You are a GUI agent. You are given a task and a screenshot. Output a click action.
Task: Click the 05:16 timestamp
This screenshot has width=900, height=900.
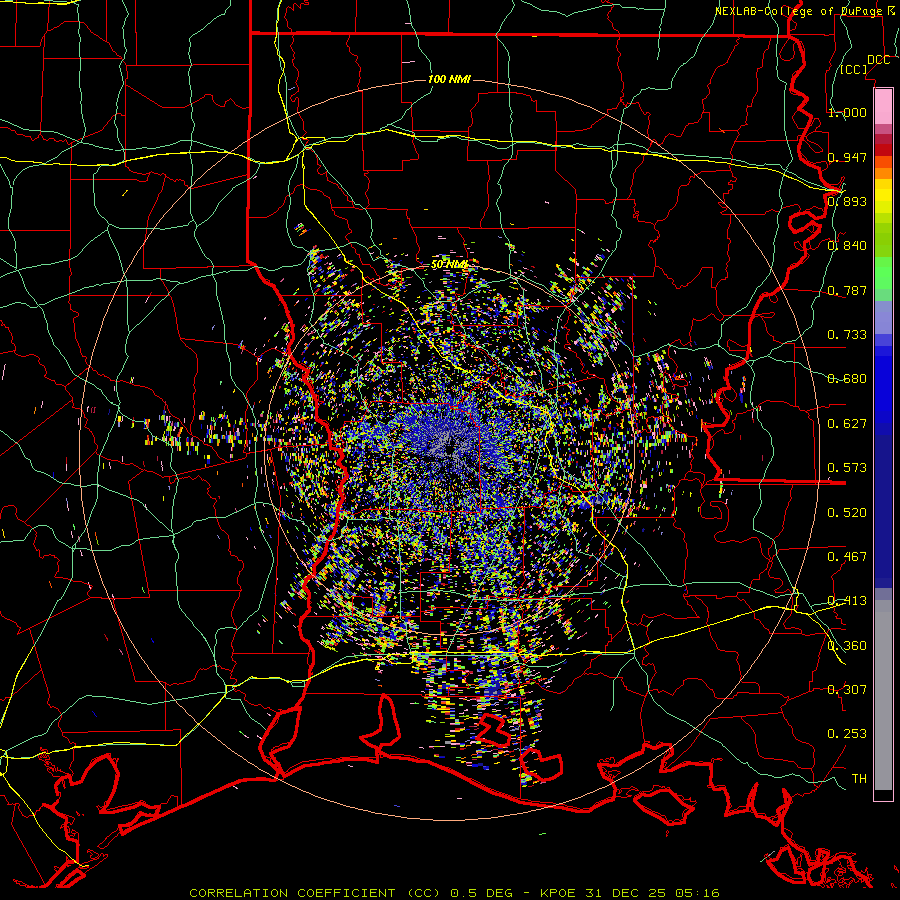tap(697, 893)
